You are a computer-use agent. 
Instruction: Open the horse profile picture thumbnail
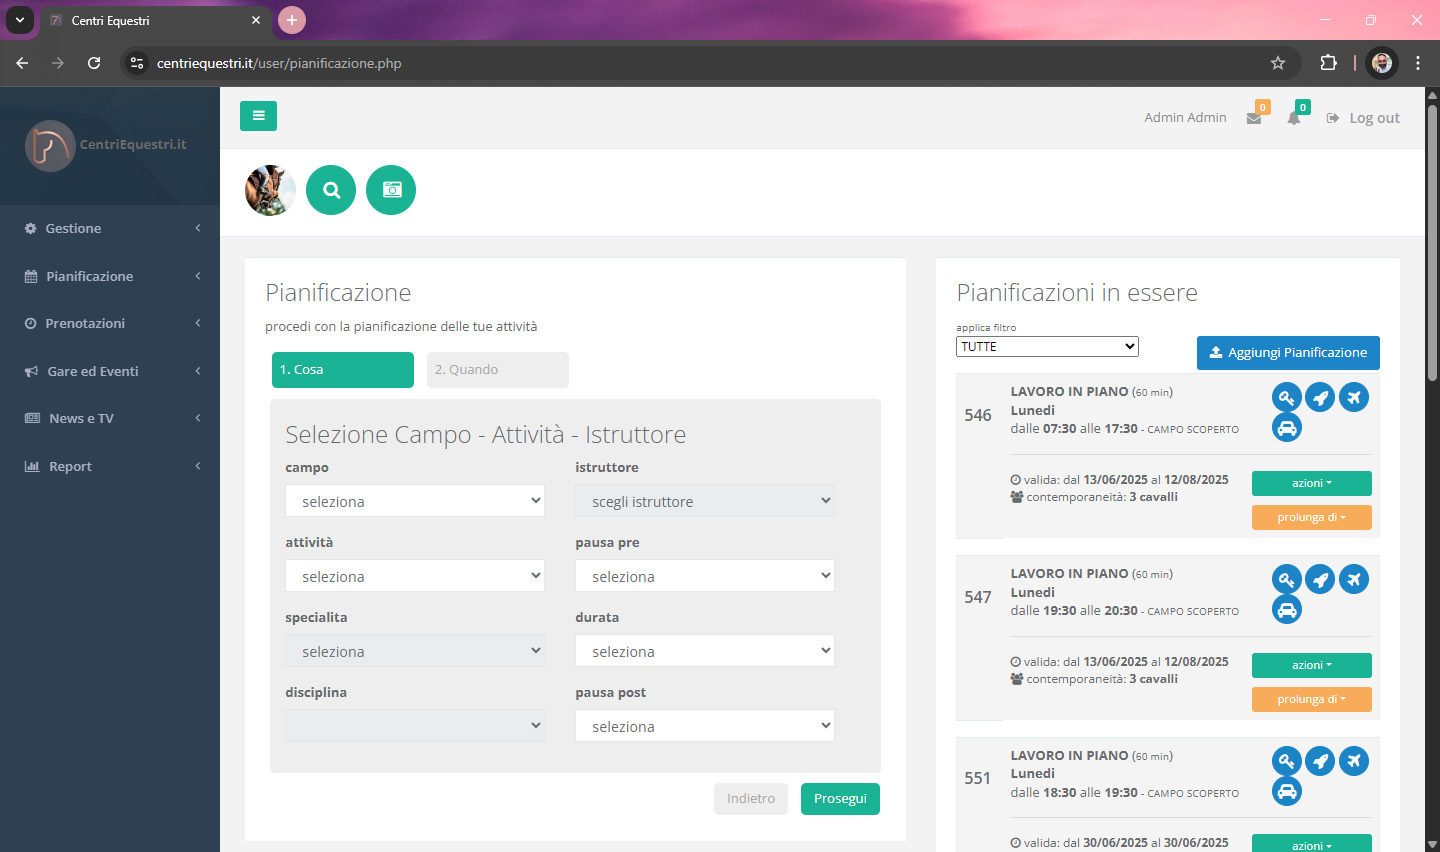[x=270, y=190]
